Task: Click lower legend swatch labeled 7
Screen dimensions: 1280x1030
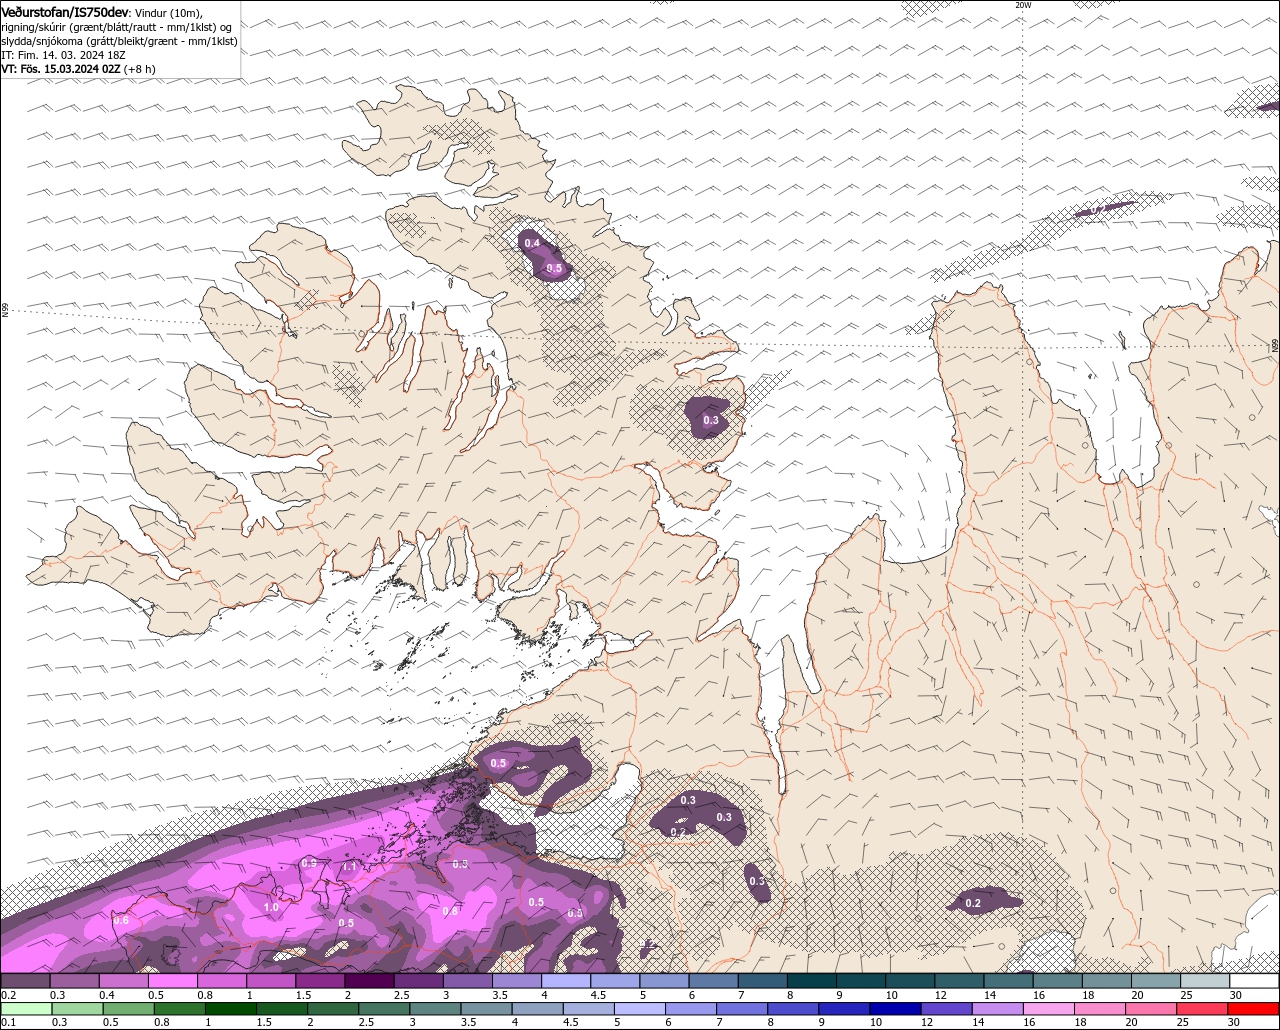Action: click(742, 1008)
